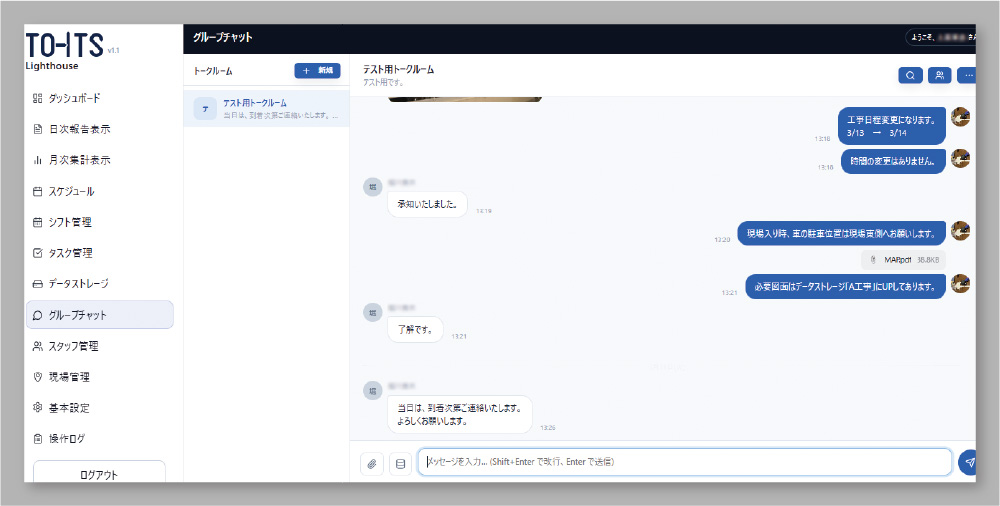Navigate to シフト管理
Image resolution: width=1000 pixels, height=506 pixels.
[70, 222]
